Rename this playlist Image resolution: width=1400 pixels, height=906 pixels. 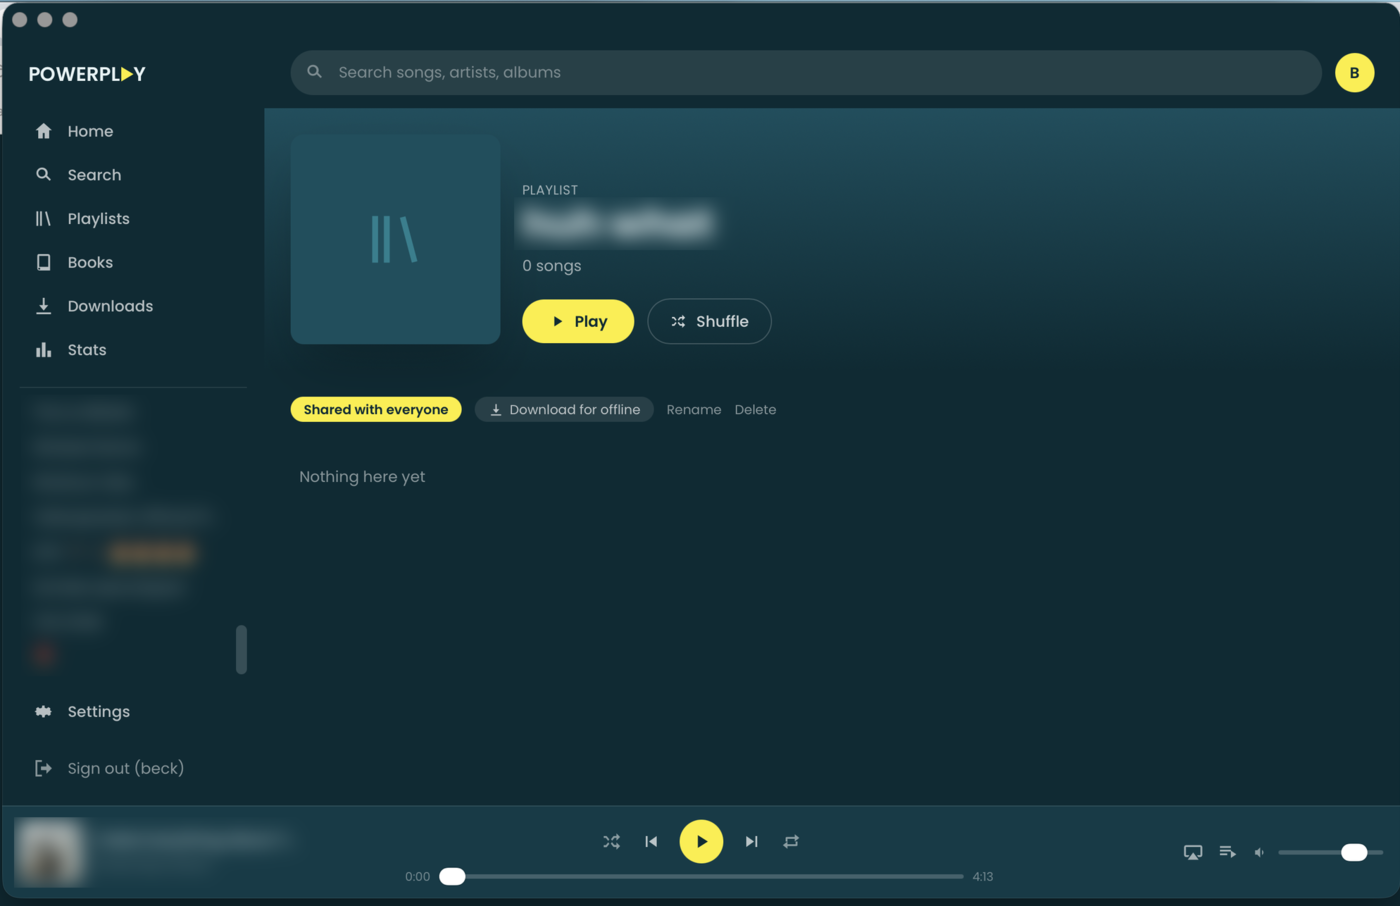coord(694,410)
